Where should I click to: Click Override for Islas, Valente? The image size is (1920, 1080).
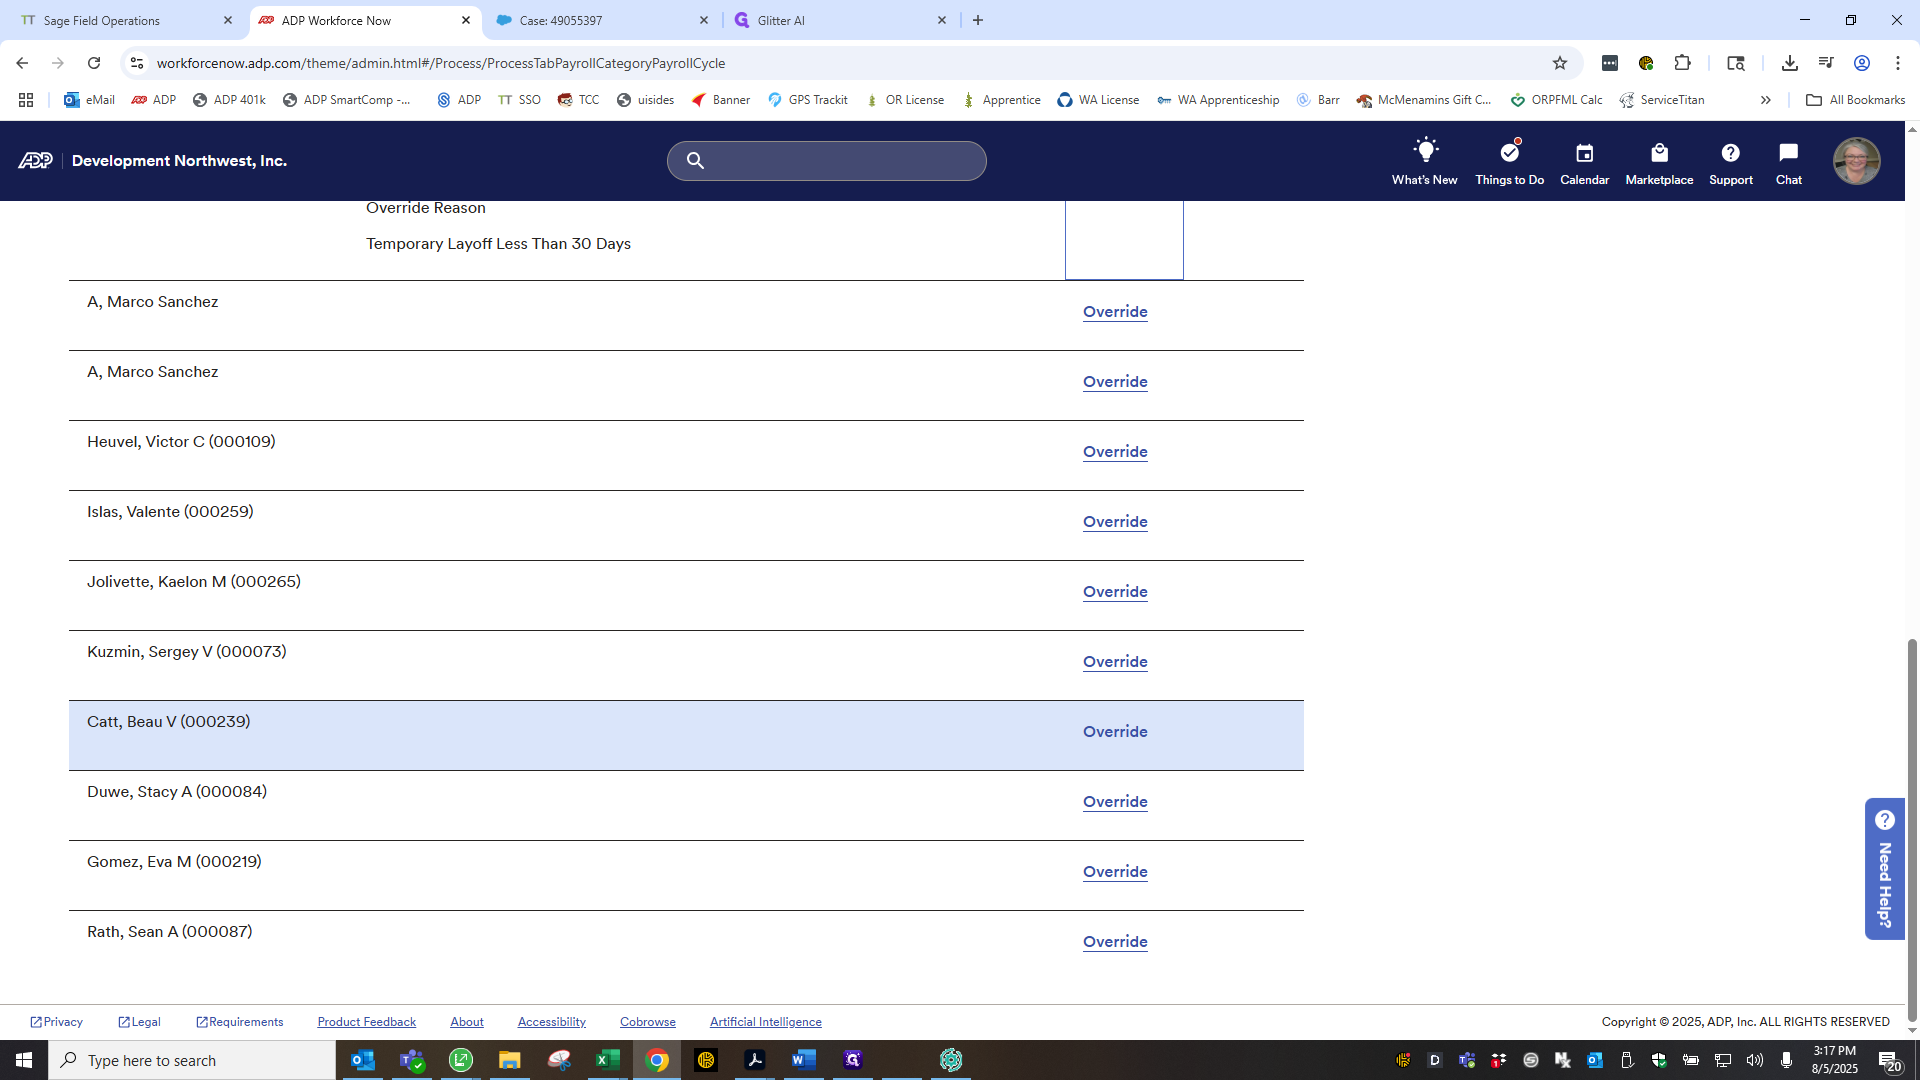[x=1115, y=522]
